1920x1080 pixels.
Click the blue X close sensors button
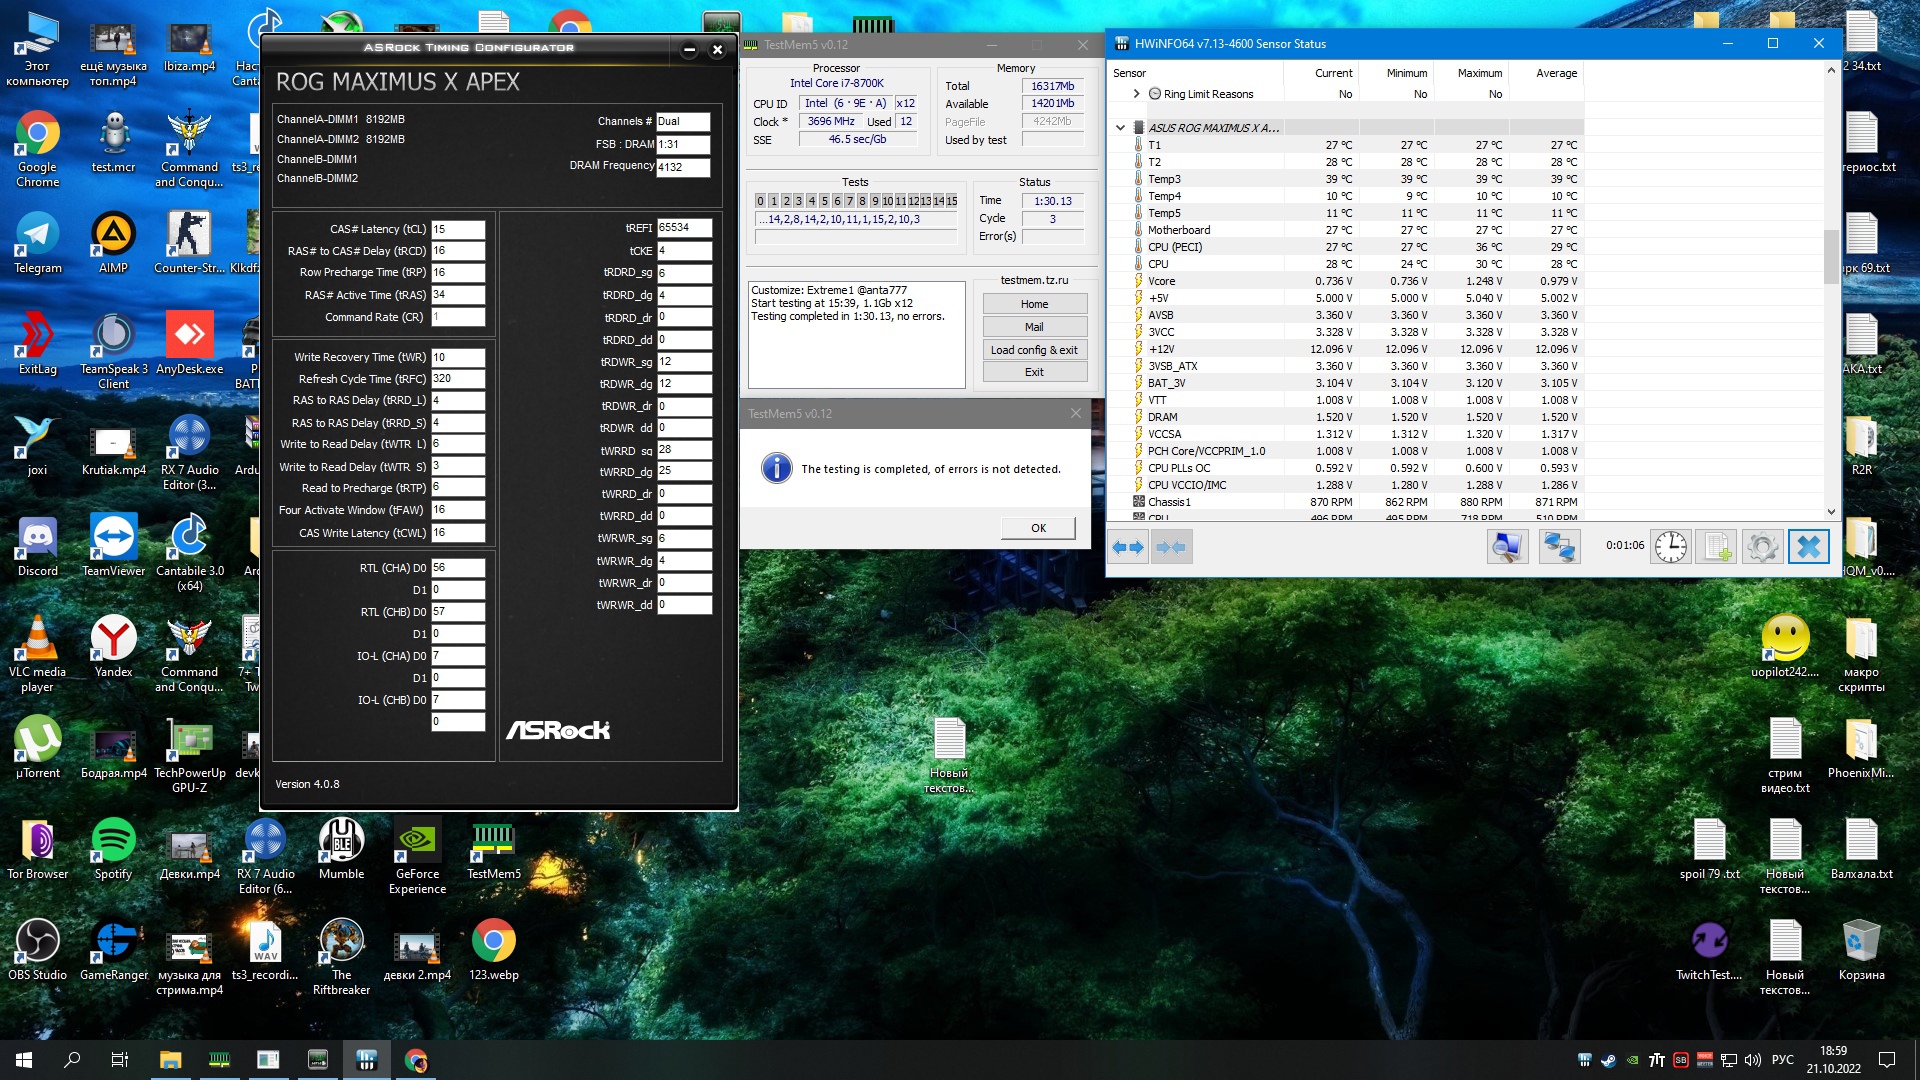(1808, 547)
